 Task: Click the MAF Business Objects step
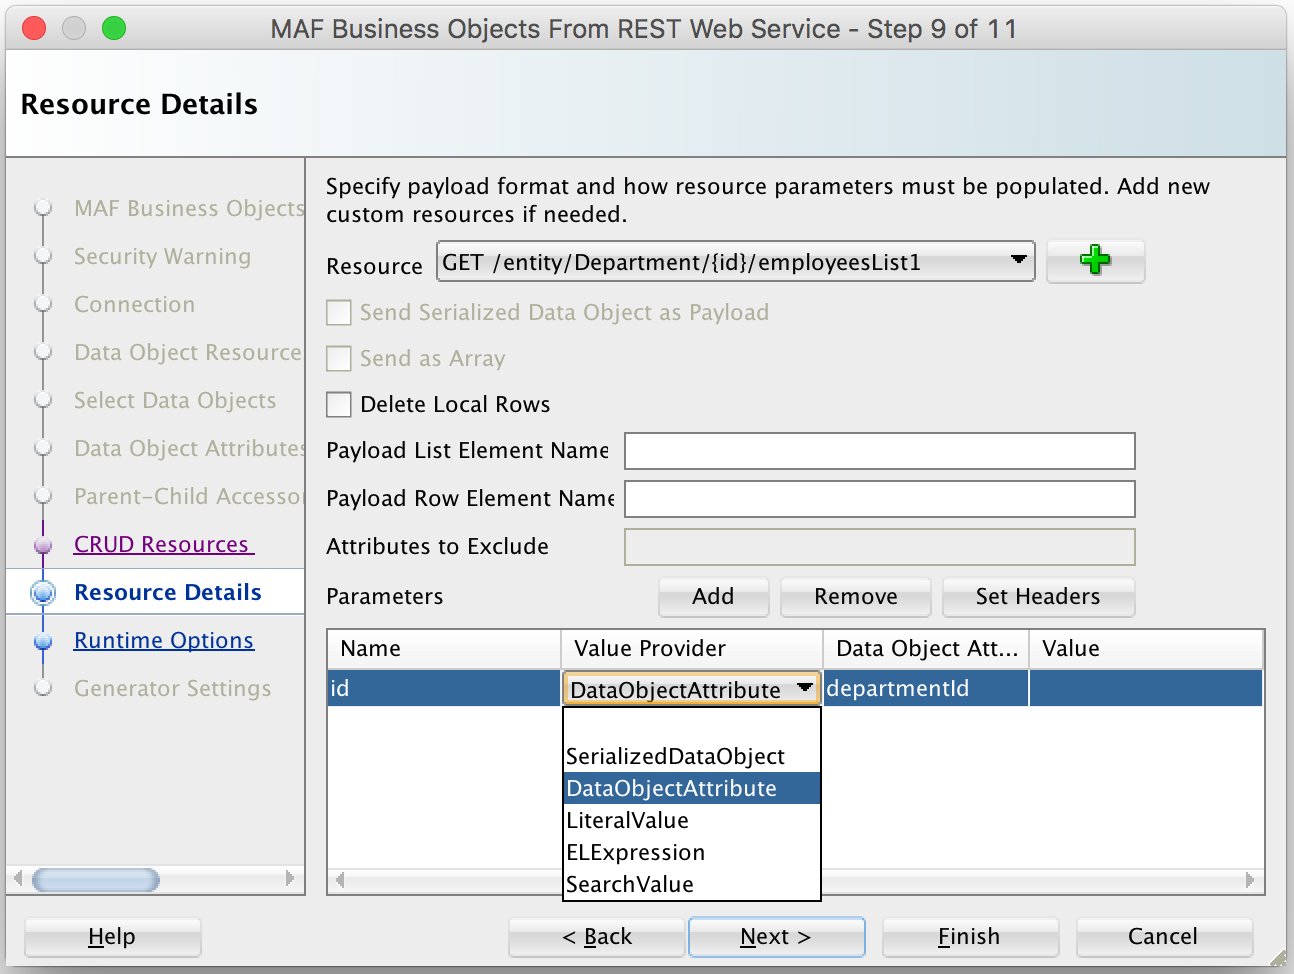click(189, 208)
